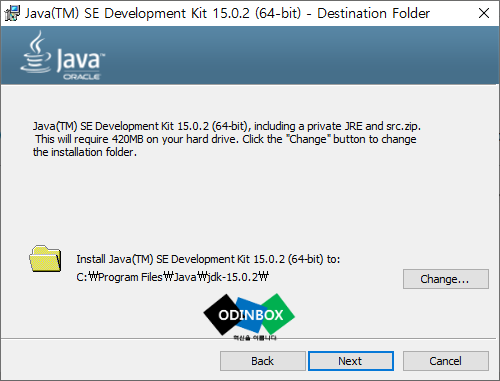Image resolution: width=500 pixels, height=381 pixels.
Task: Click the installer icon in title bar
Action: pos(12,13)
